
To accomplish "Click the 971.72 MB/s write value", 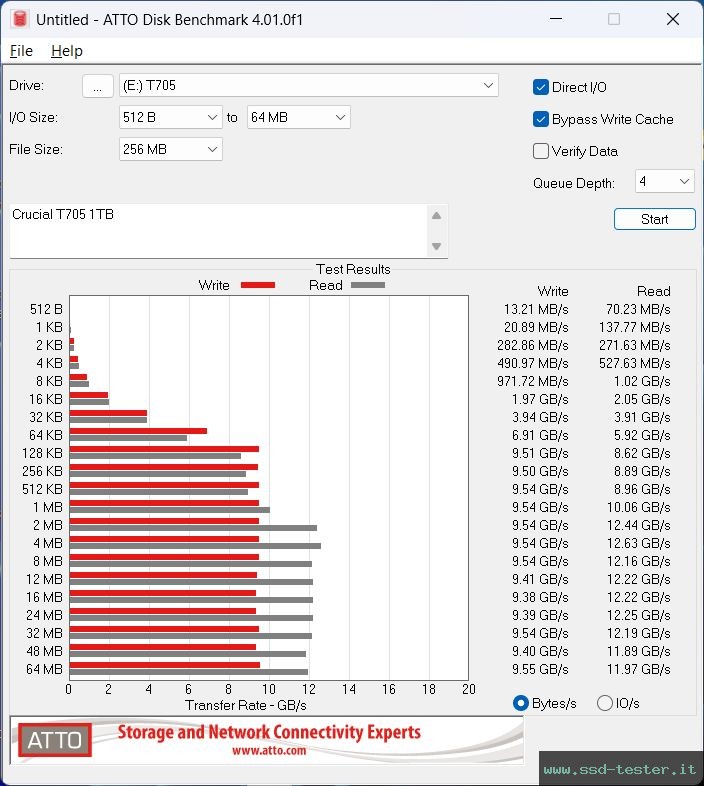I will tap(533, 381).
